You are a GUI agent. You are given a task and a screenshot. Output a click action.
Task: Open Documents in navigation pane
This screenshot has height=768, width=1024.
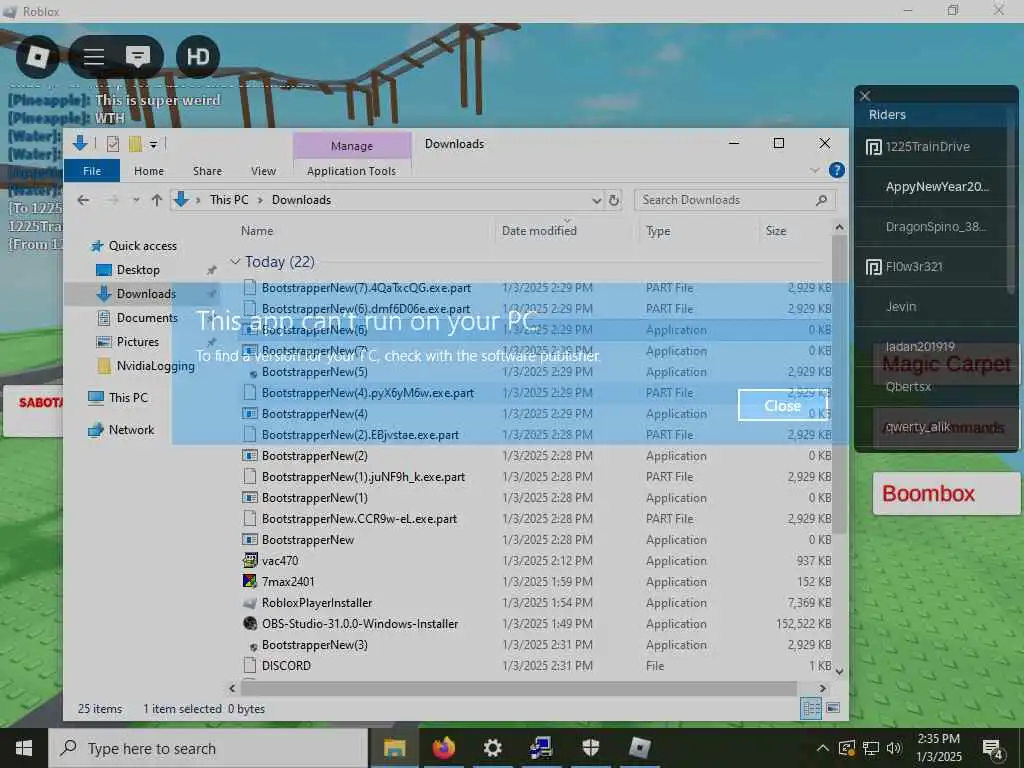(x=147, y=318)
